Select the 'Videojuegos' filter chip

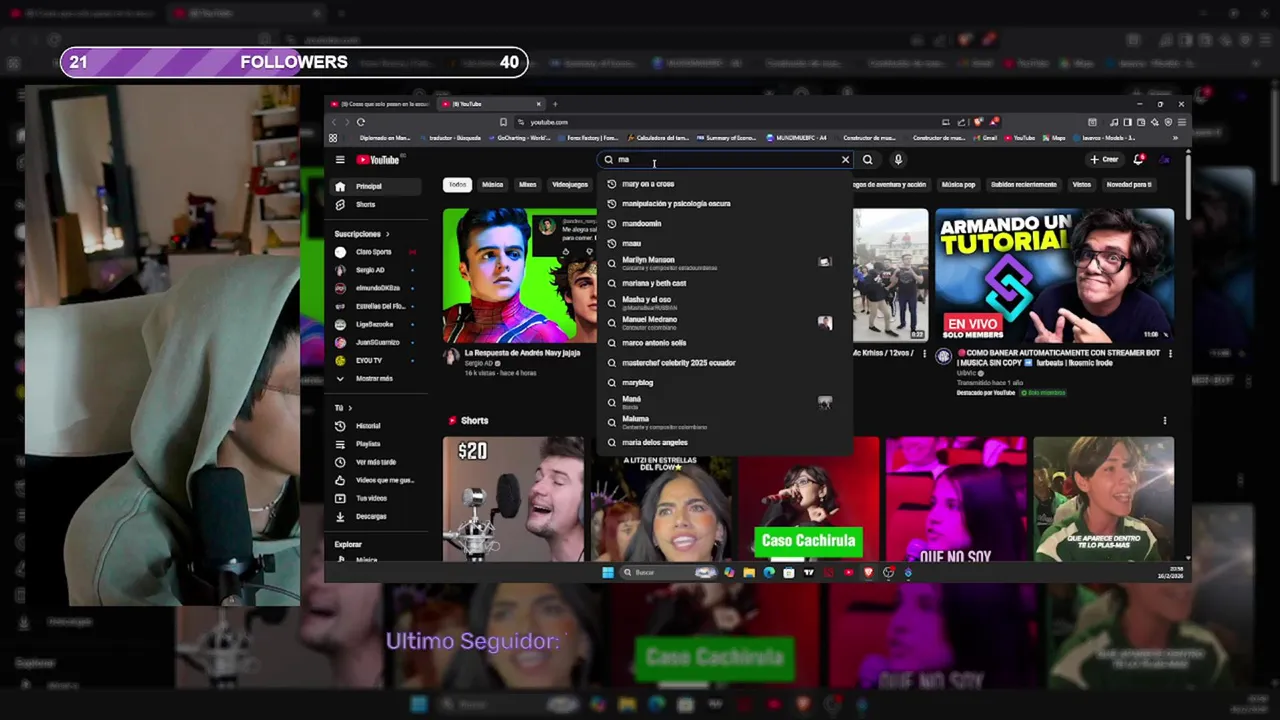(x=570, y=185)
